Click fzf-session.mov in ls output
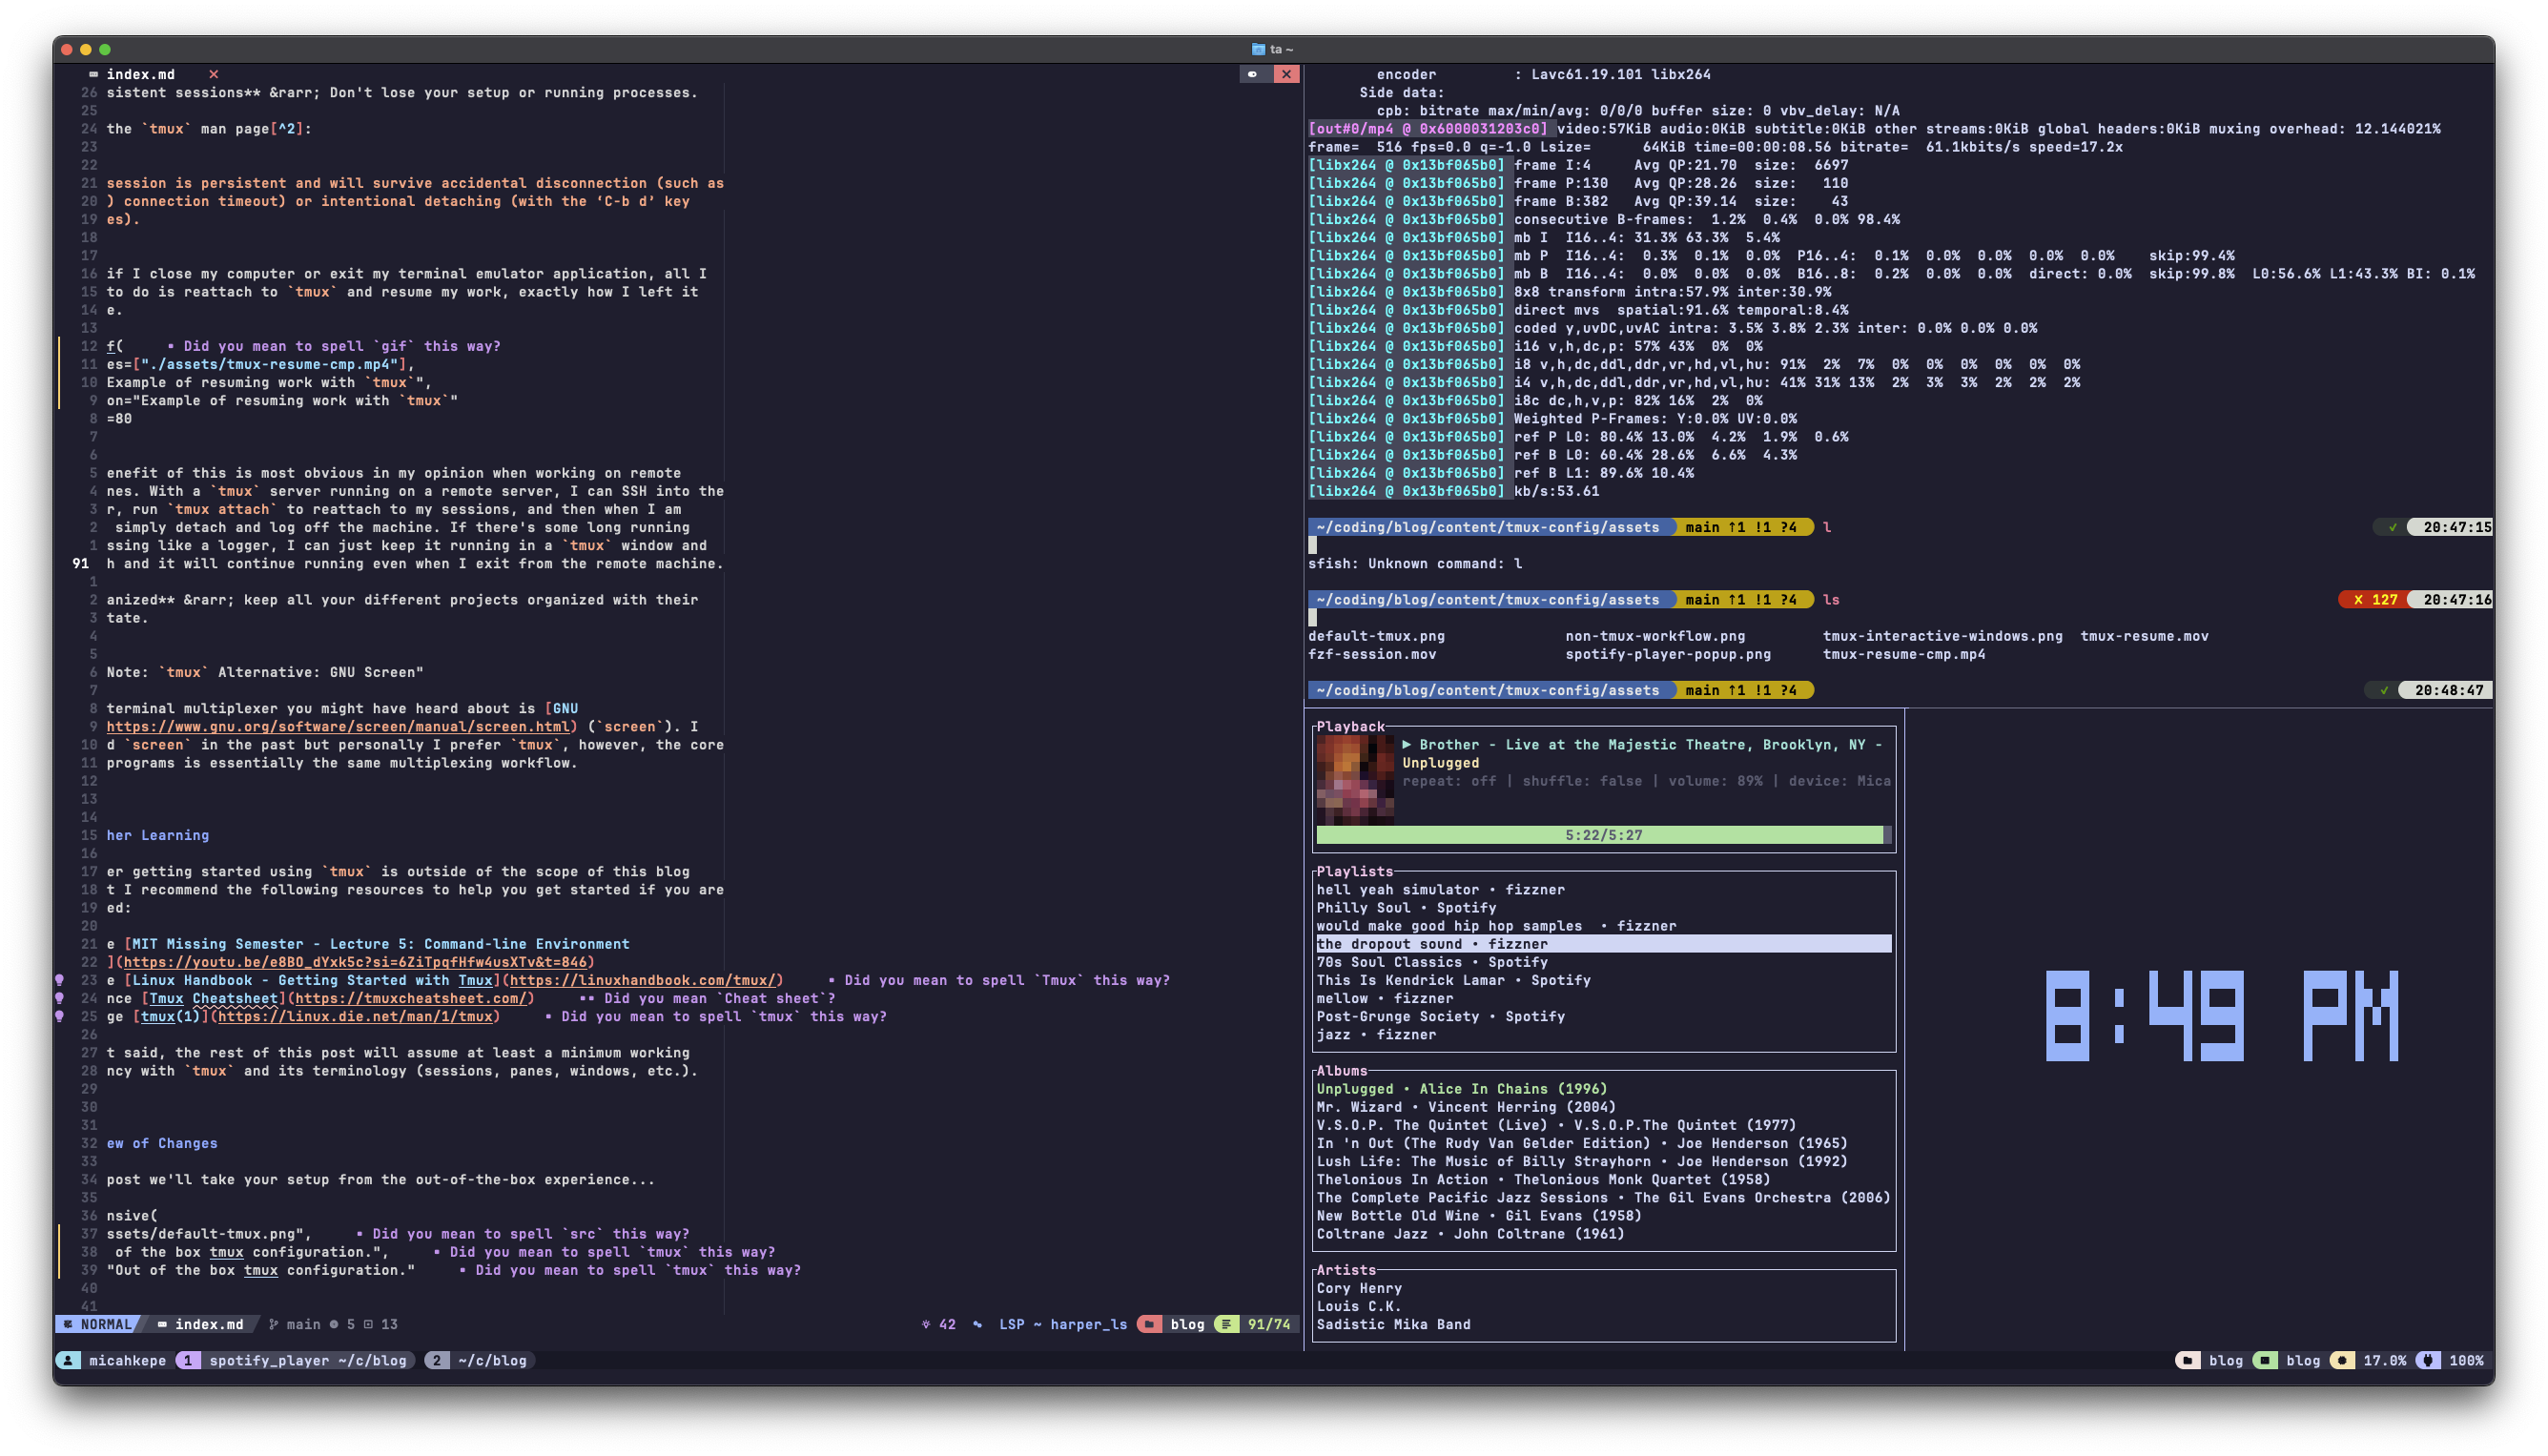Screen dimensions: 2548x1456 point(1372,654)
